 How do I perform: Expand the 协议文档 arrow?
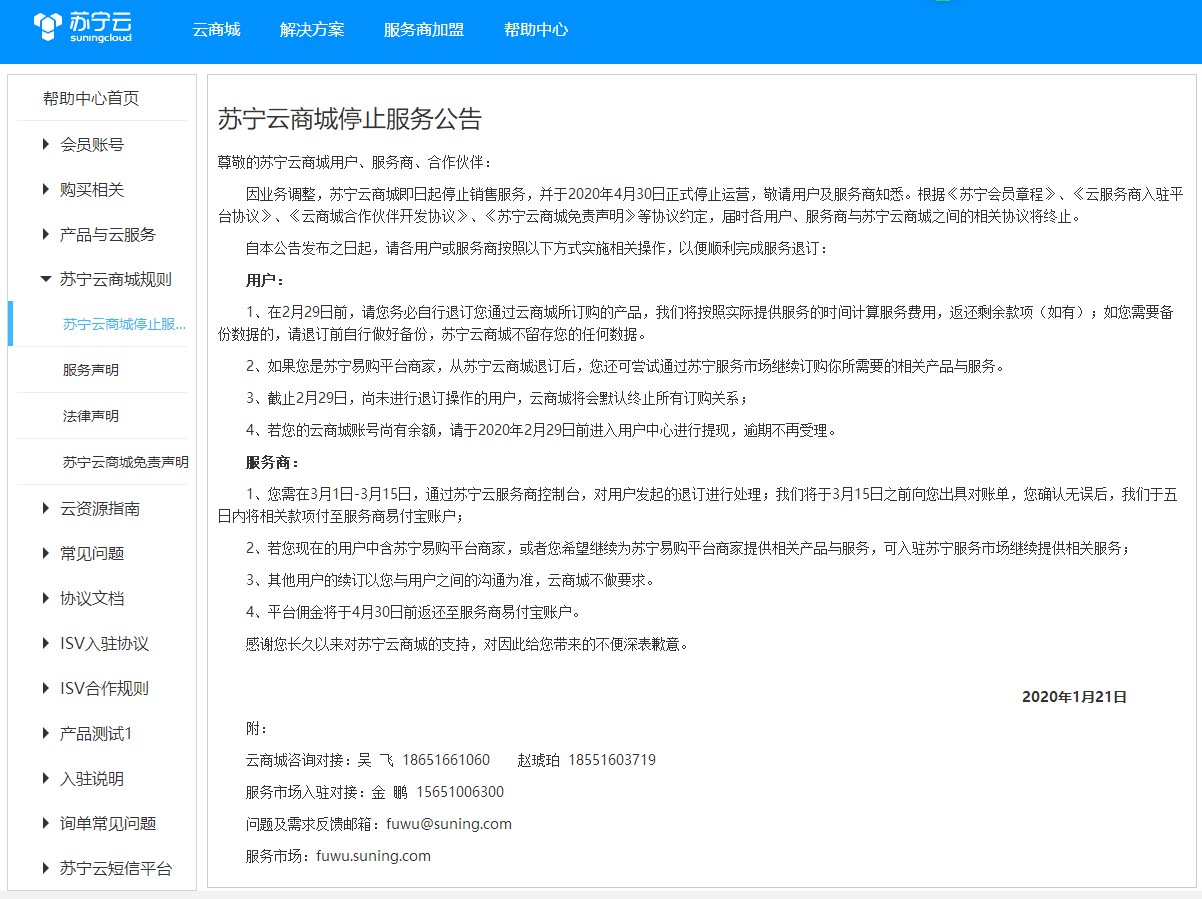(46, 598)
